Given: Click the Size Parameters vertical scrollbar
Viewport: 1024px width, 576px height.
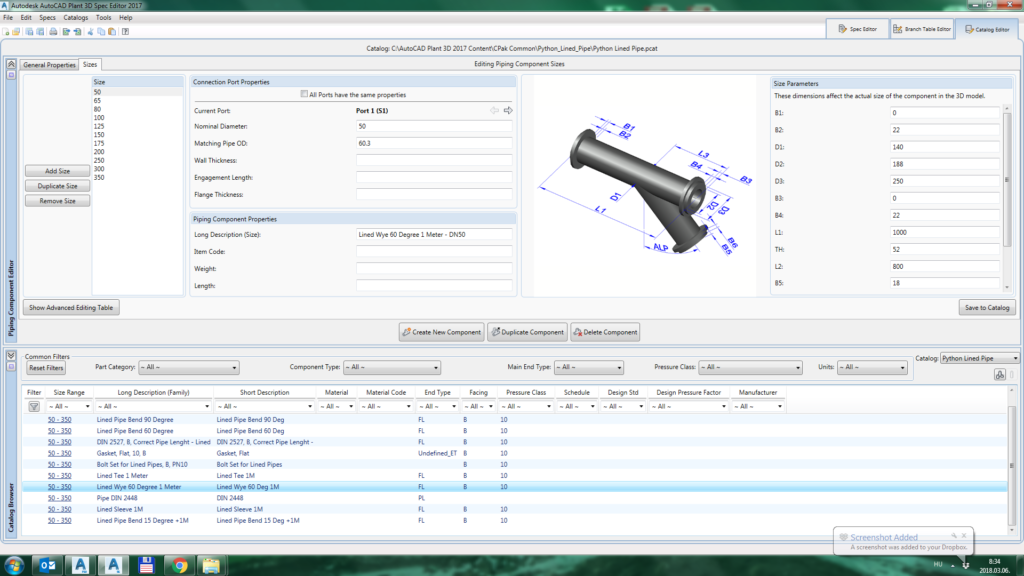Looking at the screenshot, I should click(x=1007, y=180).
